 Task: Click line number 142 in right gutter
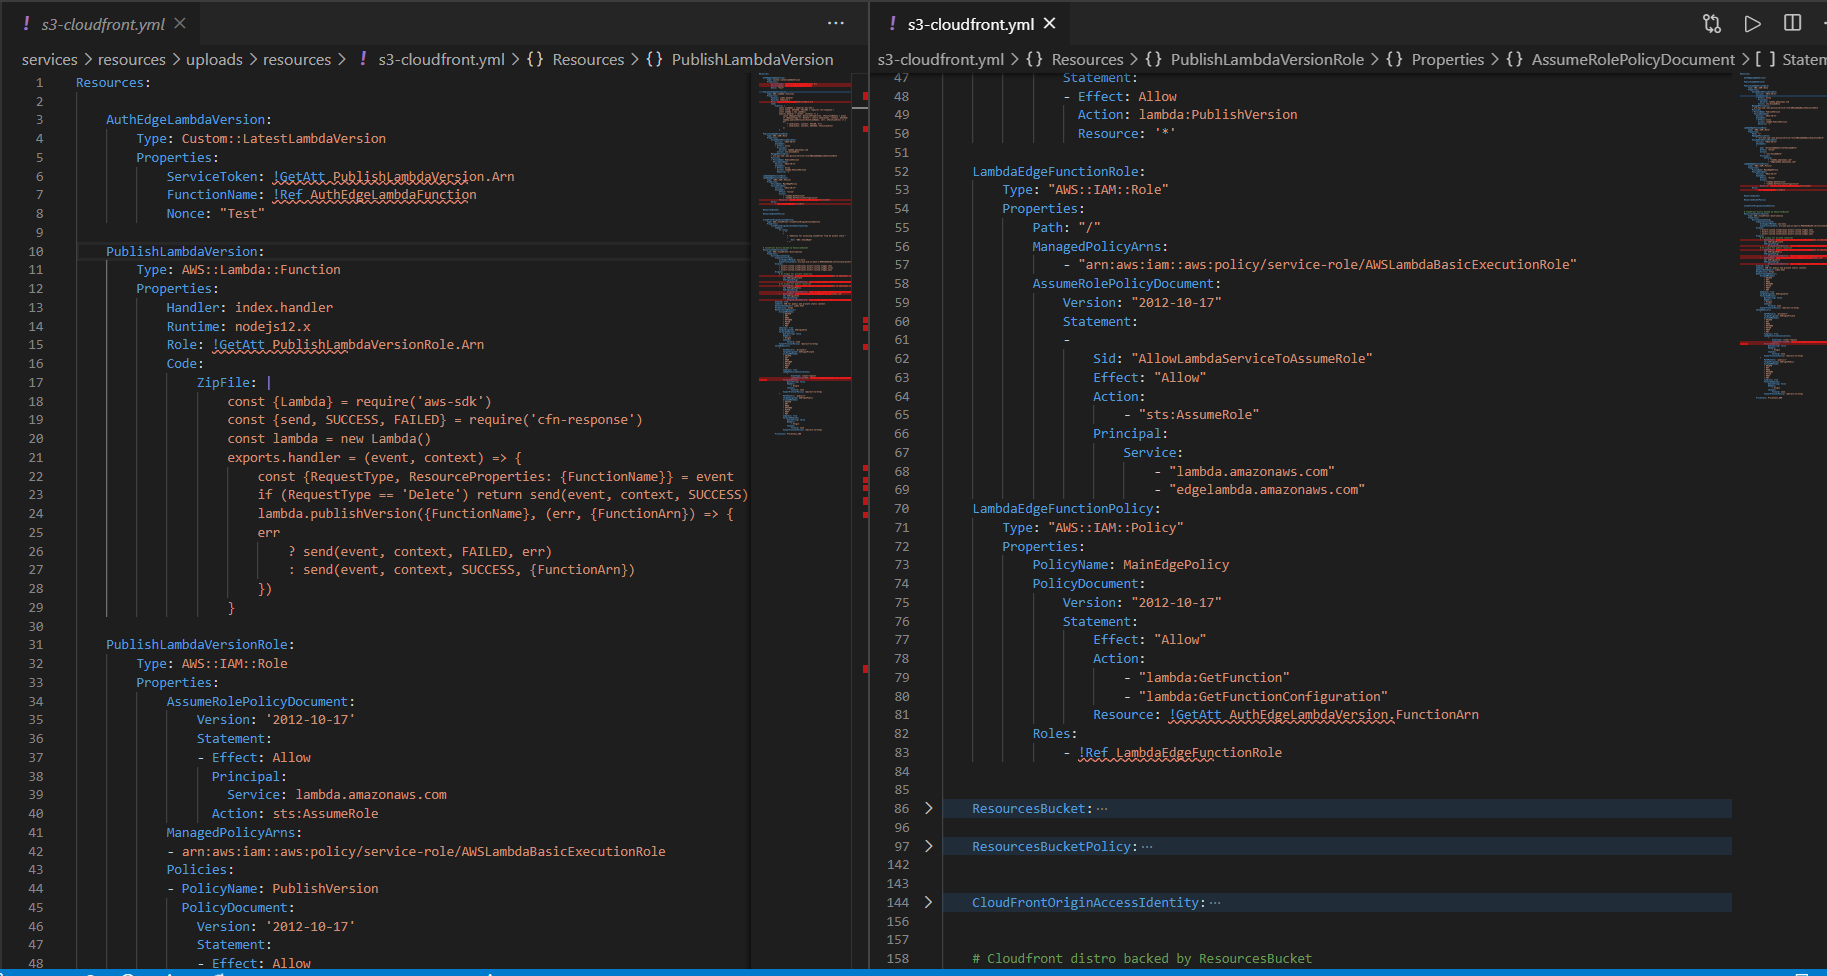point(898,865)
